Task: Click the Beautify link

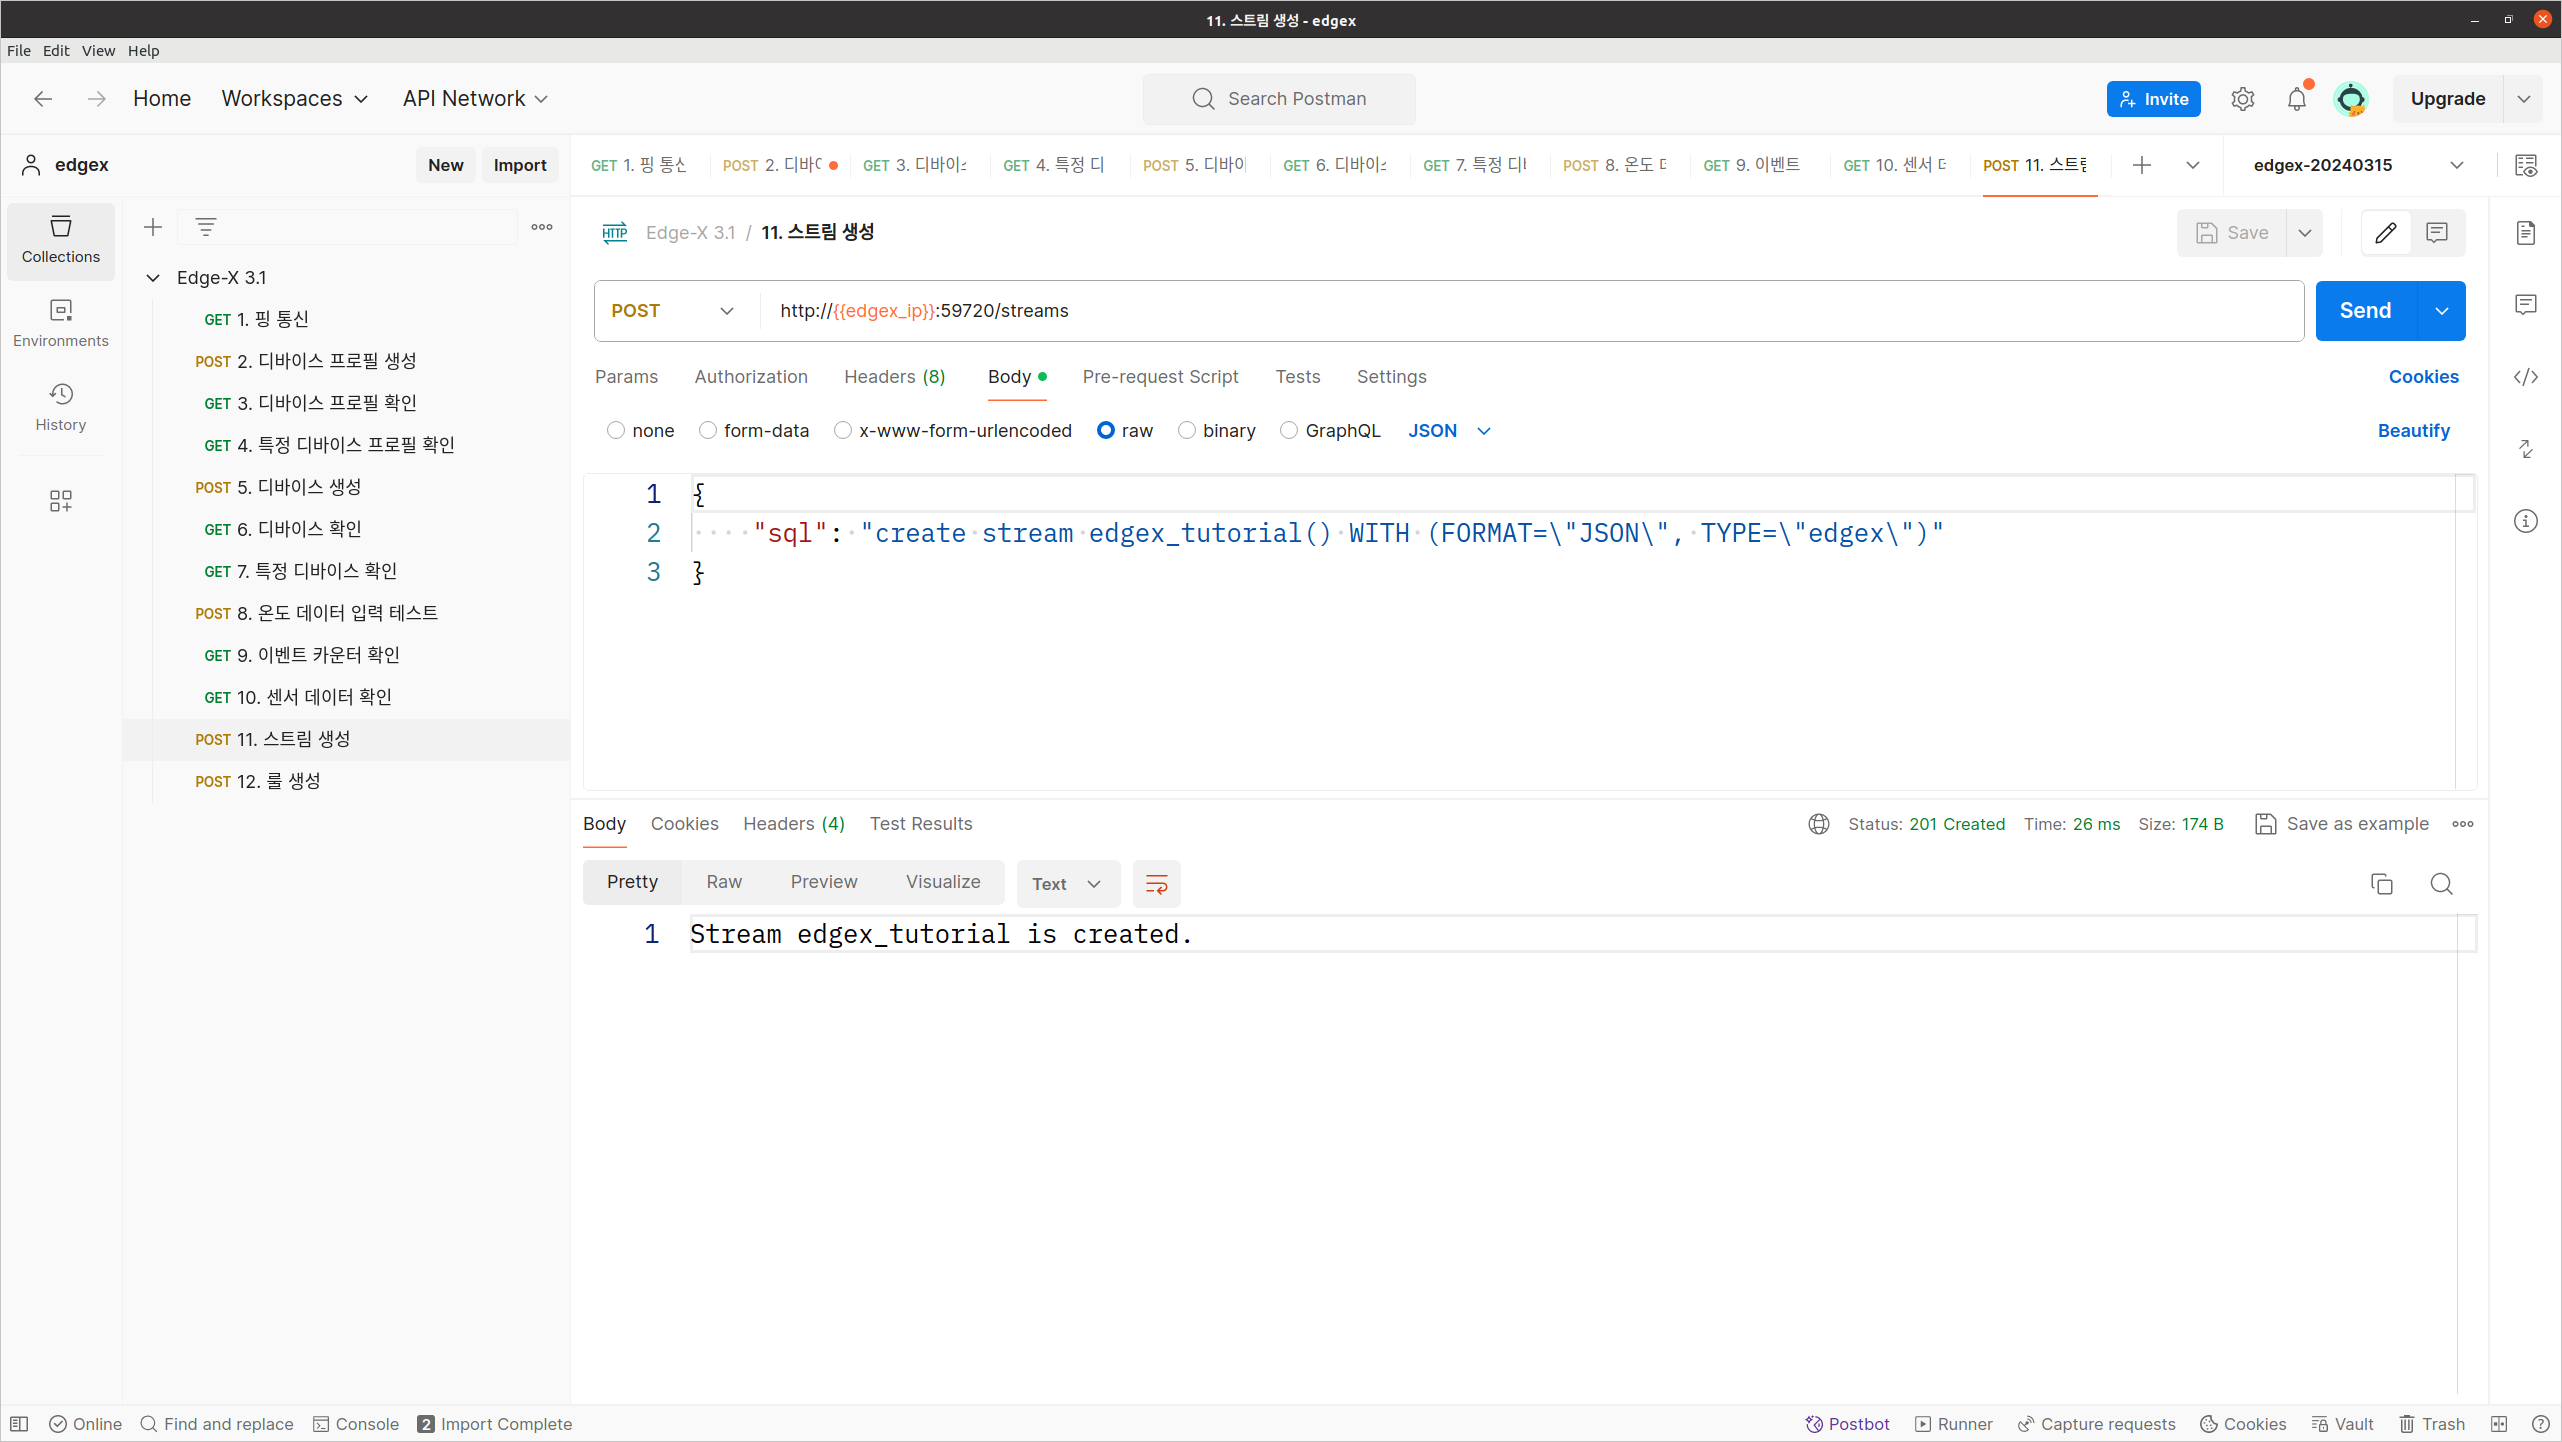Action: click(x=2413, y=431)
